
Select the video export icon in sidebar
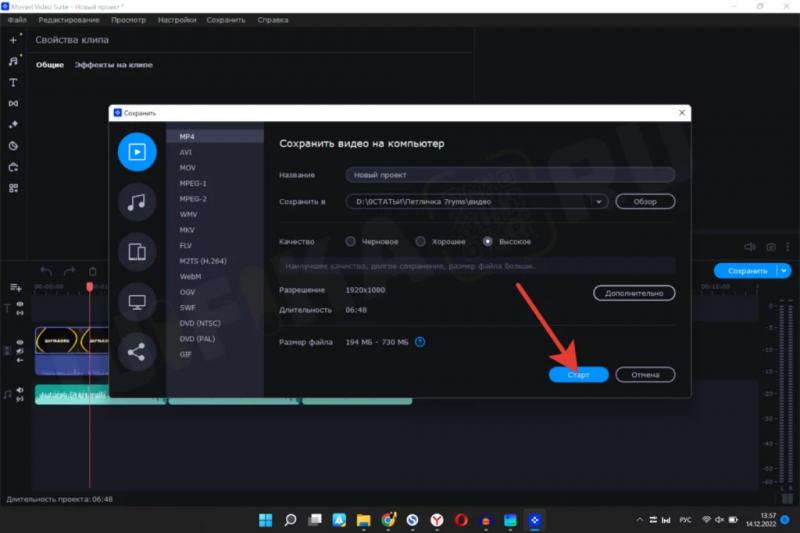[x=137, y=152]
